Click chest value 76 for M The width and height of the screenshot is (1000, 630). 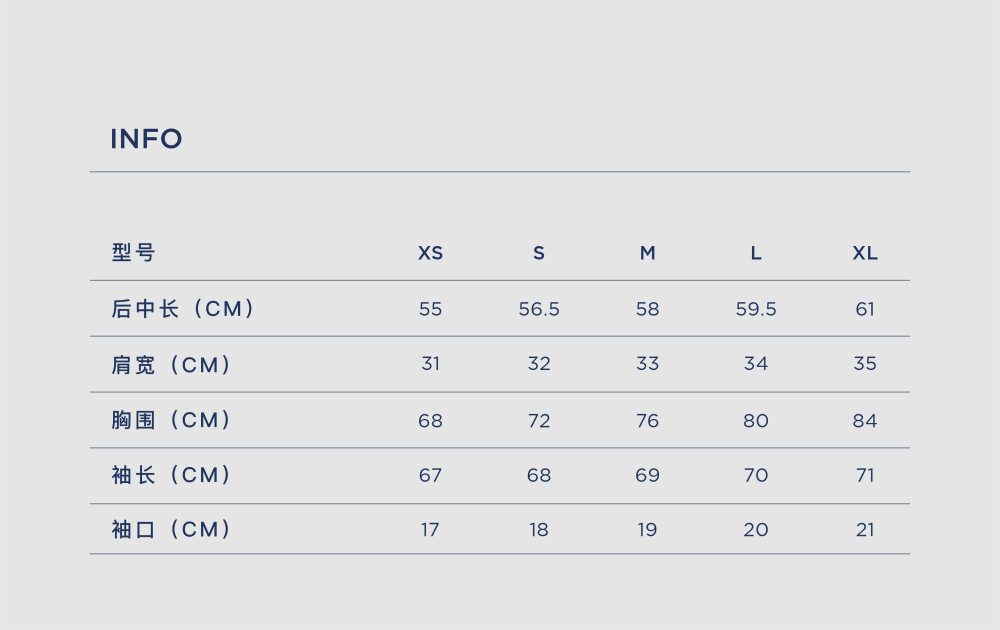(647, 421)
